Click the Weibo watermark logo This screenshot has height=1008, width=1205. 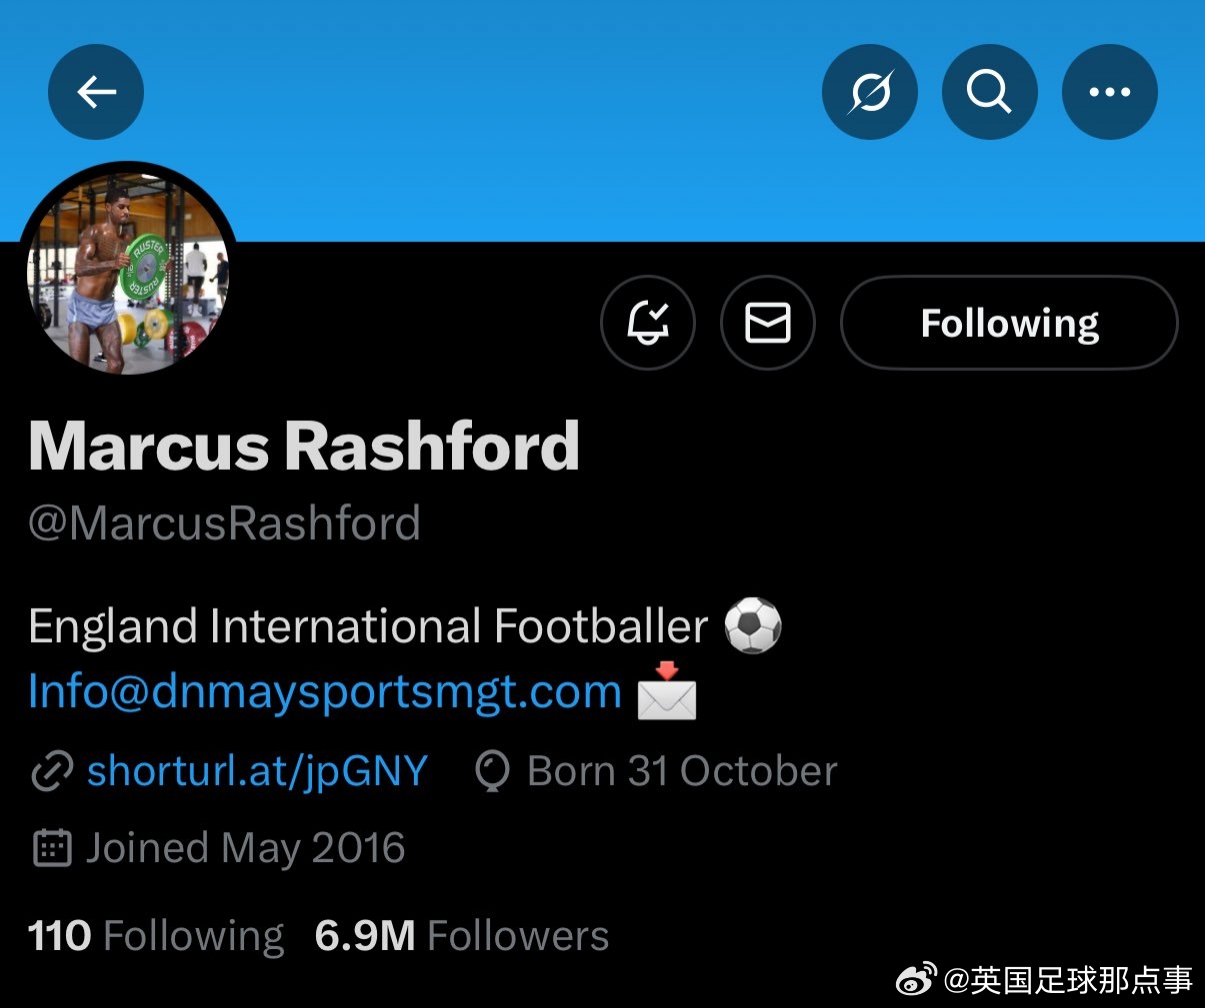916,978
